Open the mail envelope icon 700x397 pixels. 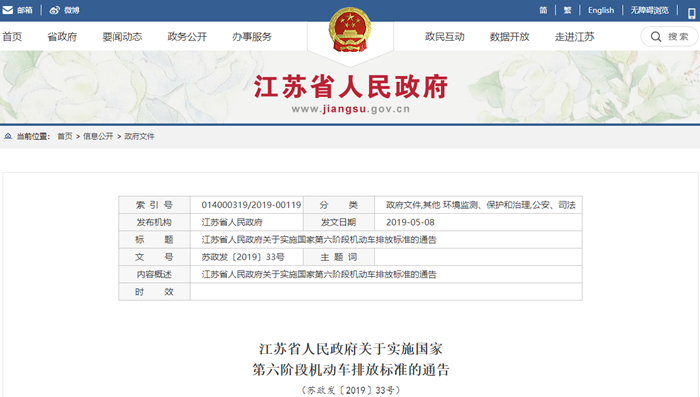pyautogui.click(x=8, y=10)
